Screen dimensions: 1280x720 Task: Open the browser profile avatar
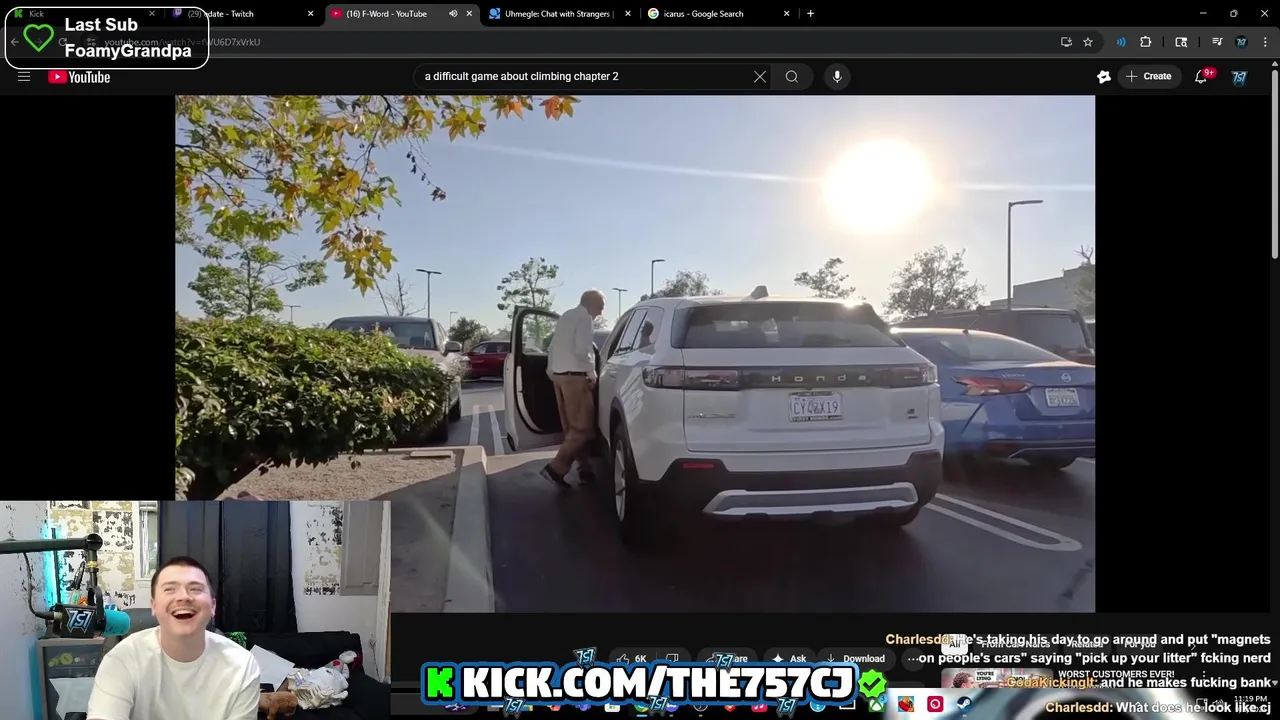[x=1241, y=42]
